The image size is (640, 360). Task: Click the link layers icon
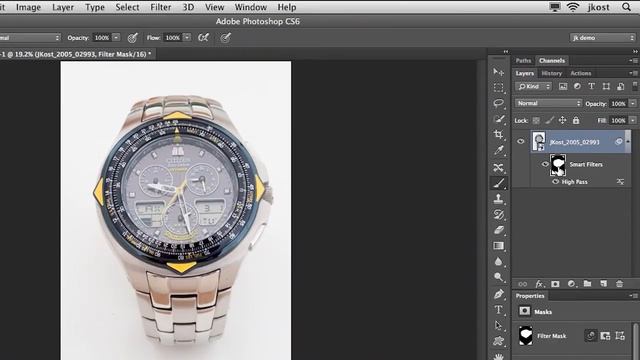(x=522, y=284)
